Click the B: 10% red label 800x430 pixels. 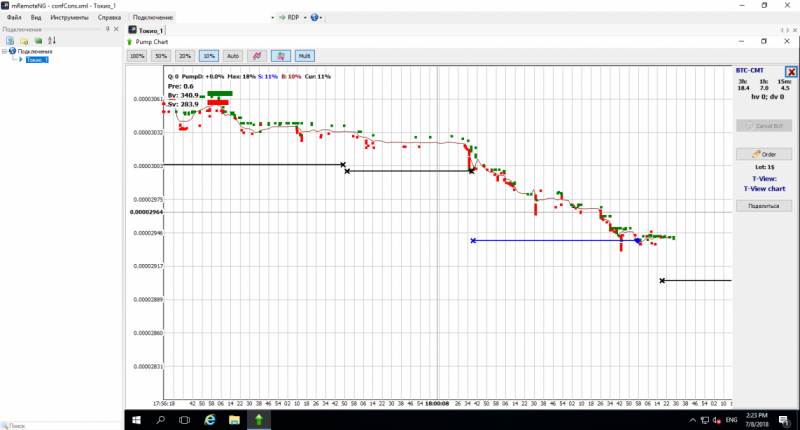coord(291,77)
